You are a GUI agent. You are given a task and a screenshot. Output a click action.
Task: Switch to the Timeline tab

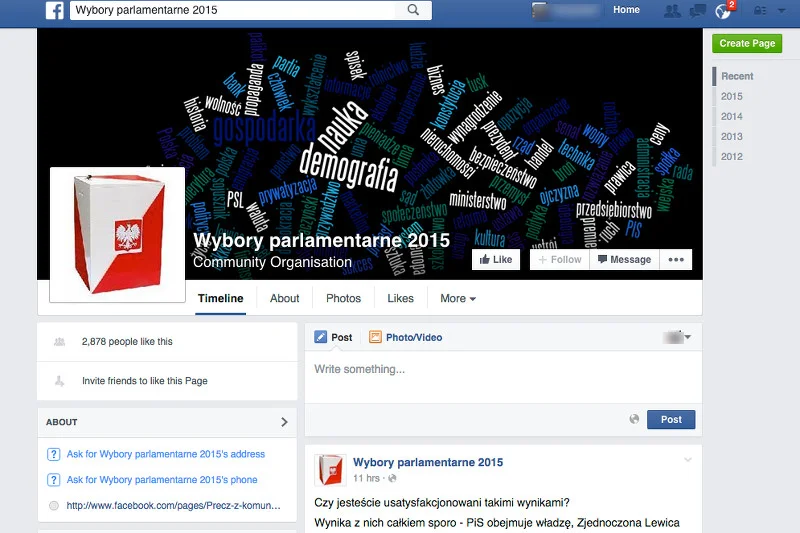[220, 298]
